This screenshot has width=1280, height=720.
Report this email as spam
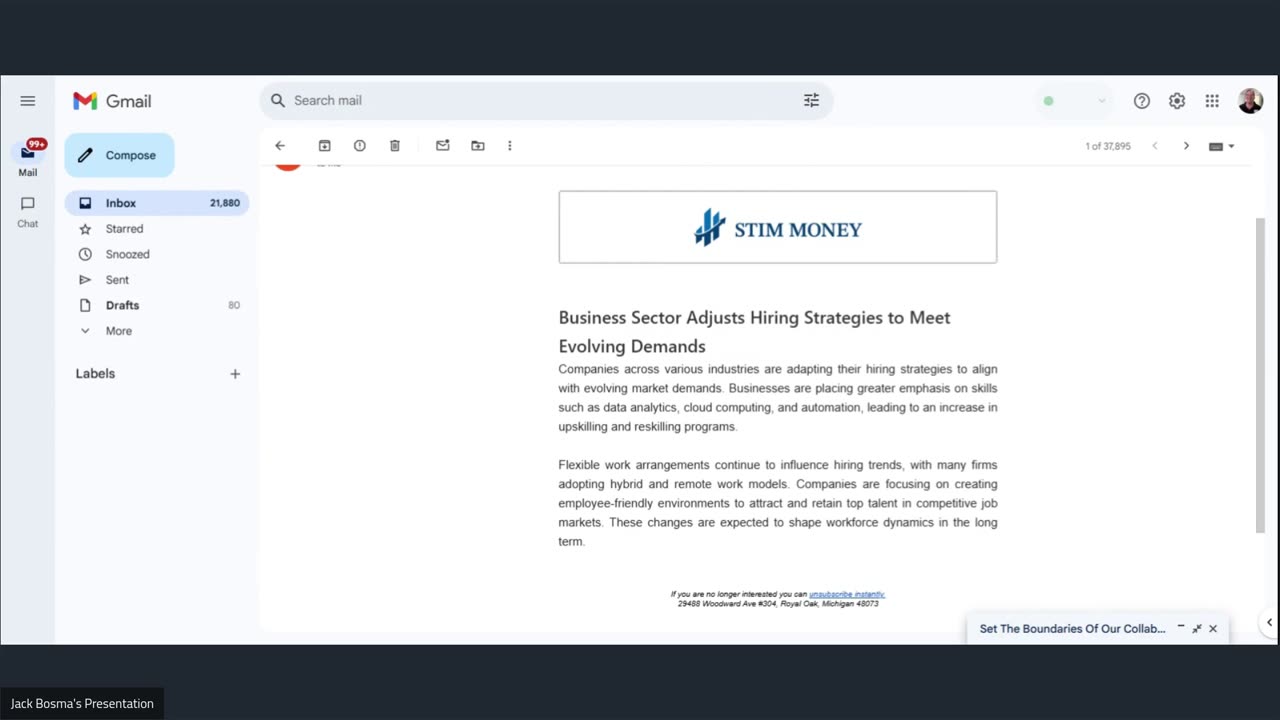click(x=360, y=146)
